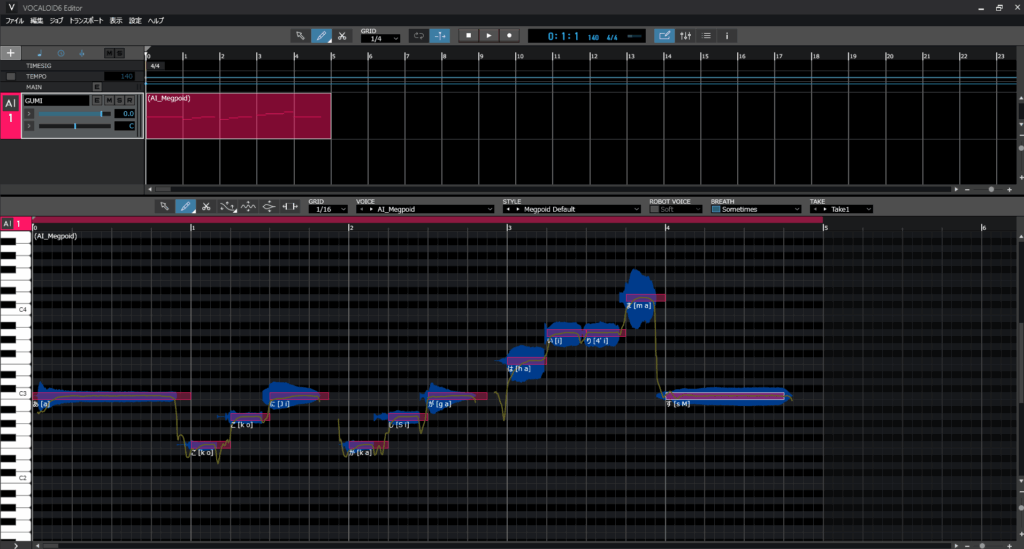Open the ジョブ menu
The width and height of the screenshot is (1024, 549).
click(x=57, y=21)
